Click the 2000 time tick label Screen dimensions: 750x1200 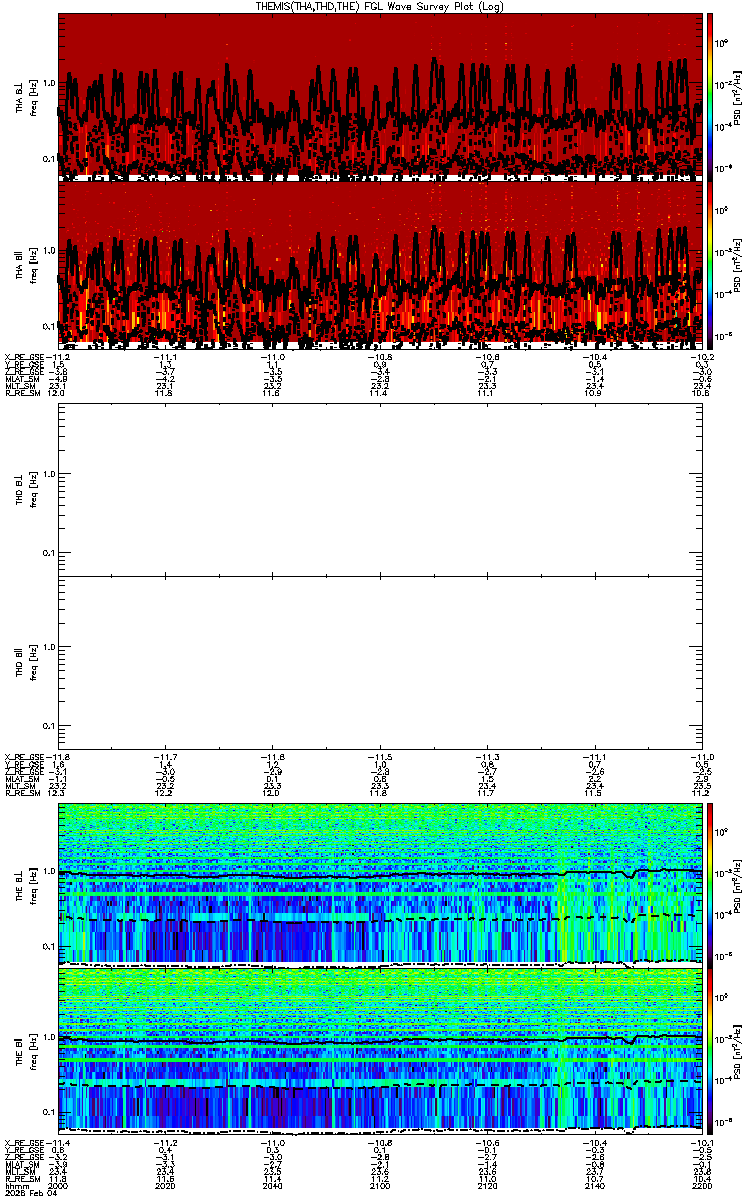point(60,1187)
